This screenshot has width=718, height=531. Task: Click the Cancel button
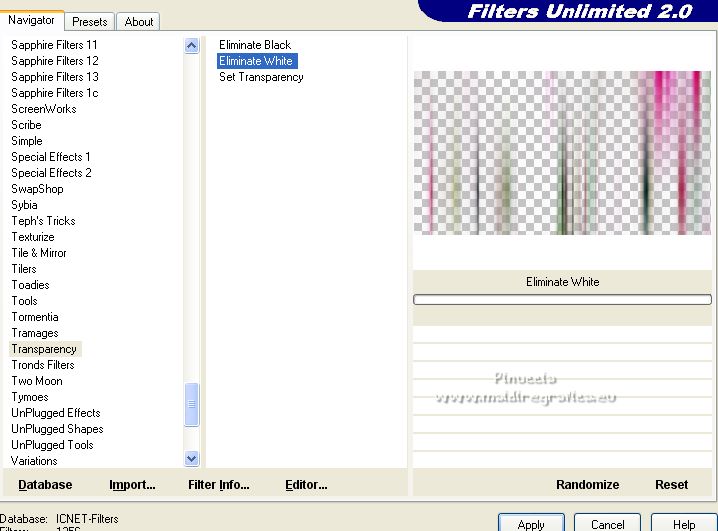click(x=607, y=523)
